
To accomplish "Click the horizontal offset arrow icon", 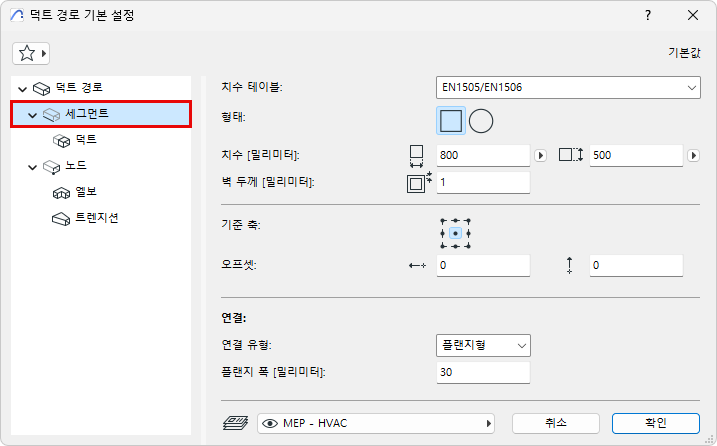I will (x=417, y=265).
